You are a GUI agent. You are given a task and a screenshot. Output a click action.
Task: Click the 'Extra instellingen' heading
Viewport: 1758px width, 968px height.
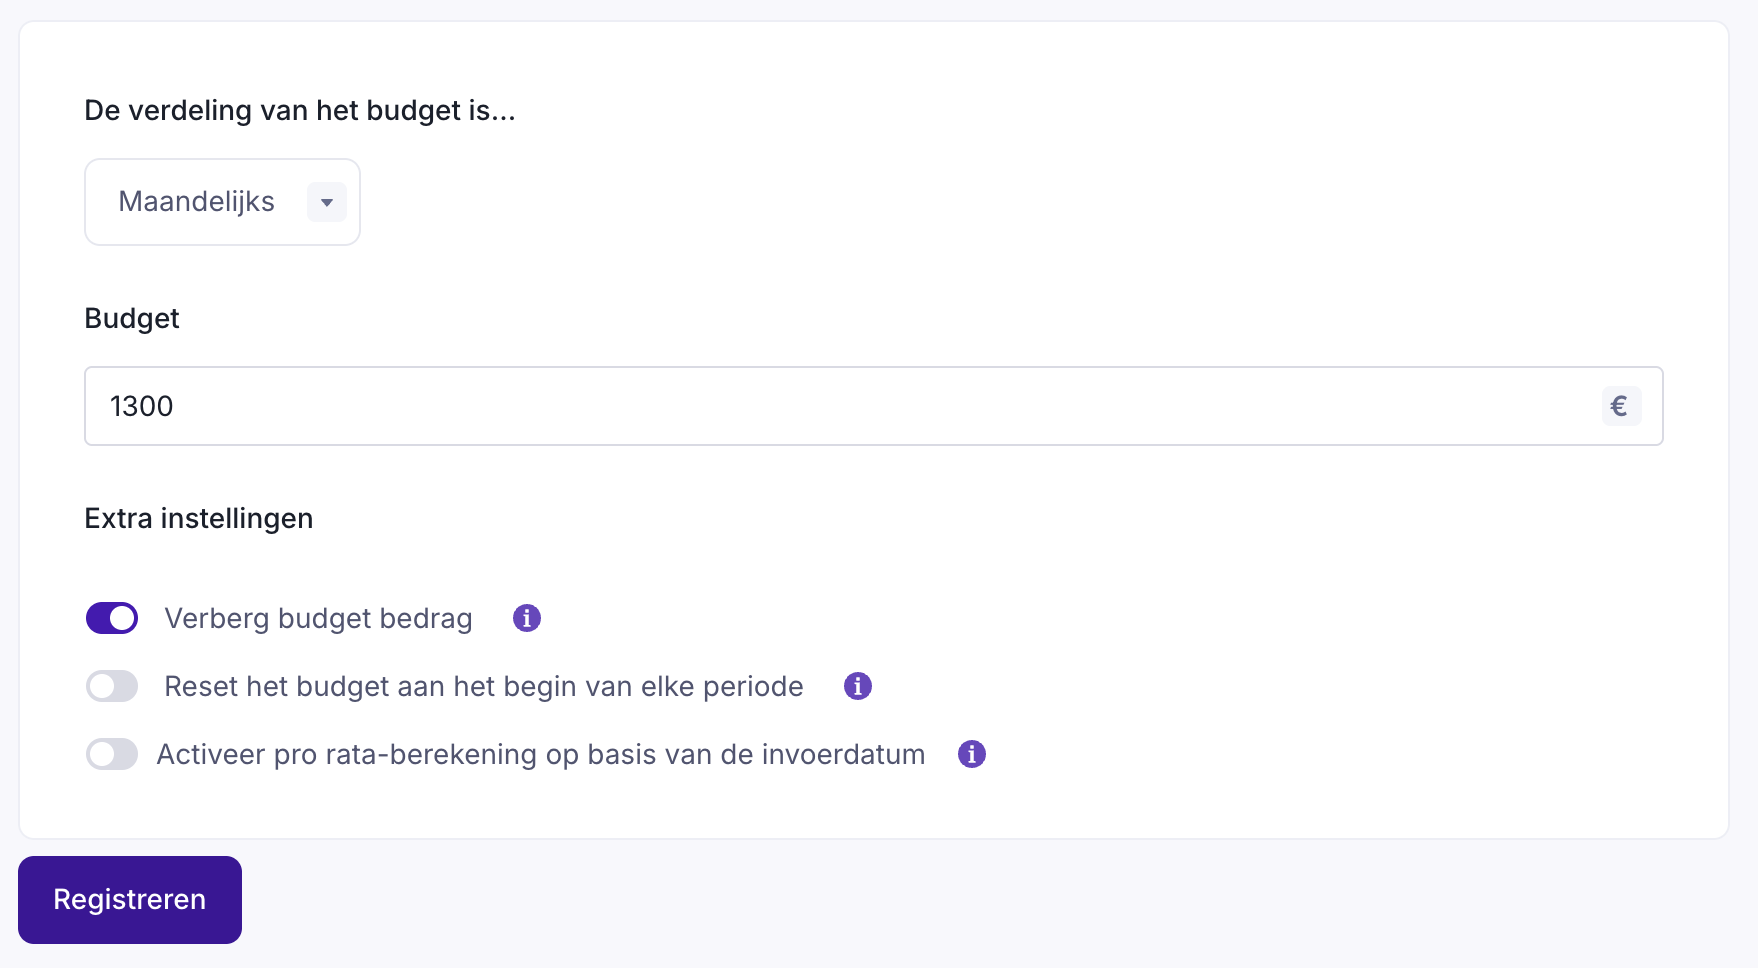(x=199, y=518)
